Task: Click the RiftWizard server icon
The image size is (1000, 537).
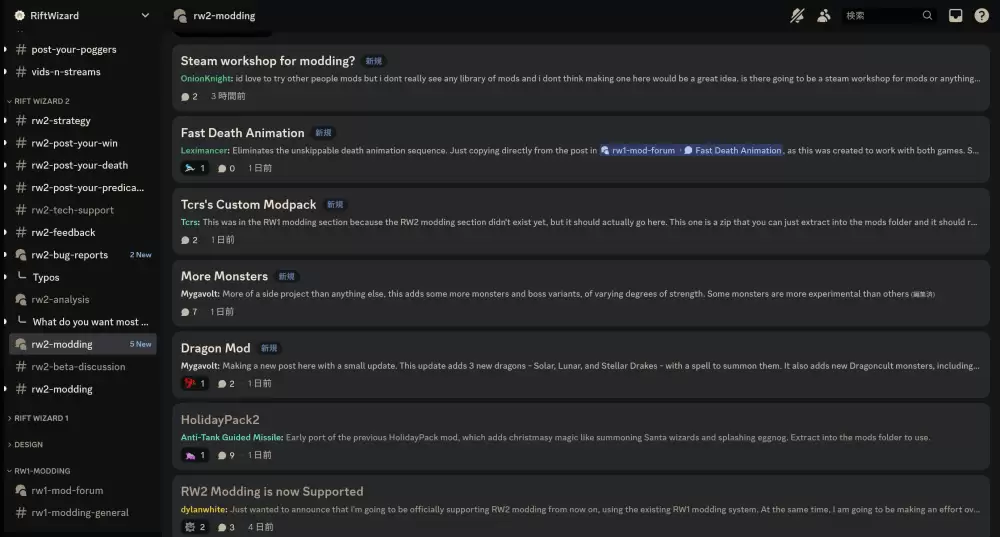Action: (x=20, y=16)
